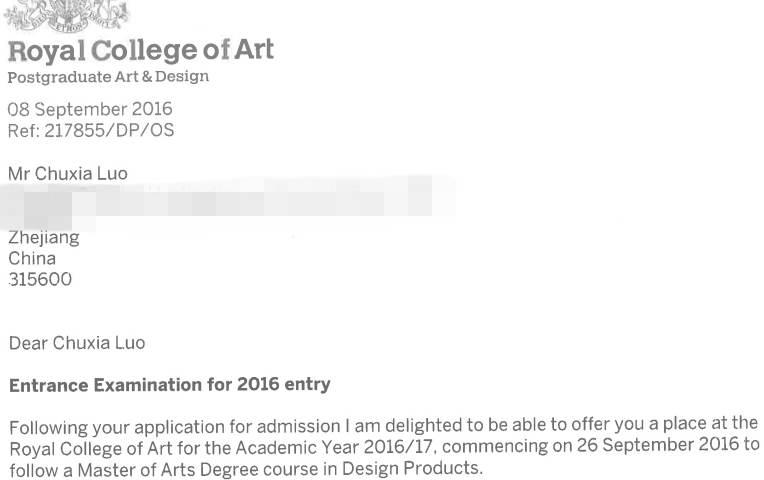This screenshot has height=480, width=764.
Task: Click the word China in address
Action: (32, 258)
